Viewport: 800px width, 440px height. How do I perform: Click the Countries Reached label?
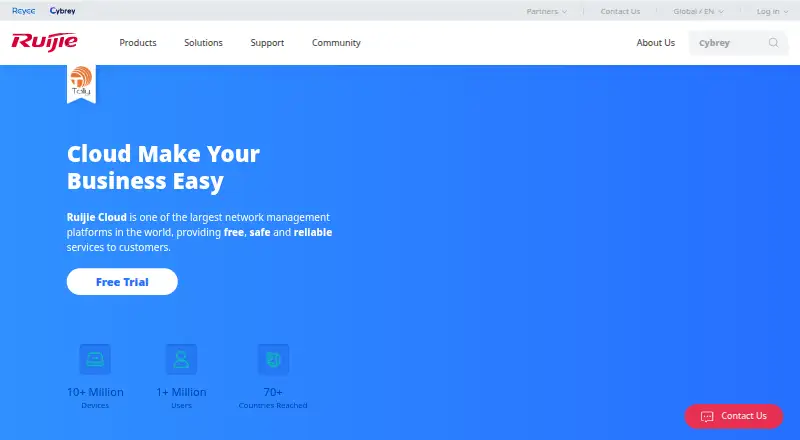[x=273, y=405]
